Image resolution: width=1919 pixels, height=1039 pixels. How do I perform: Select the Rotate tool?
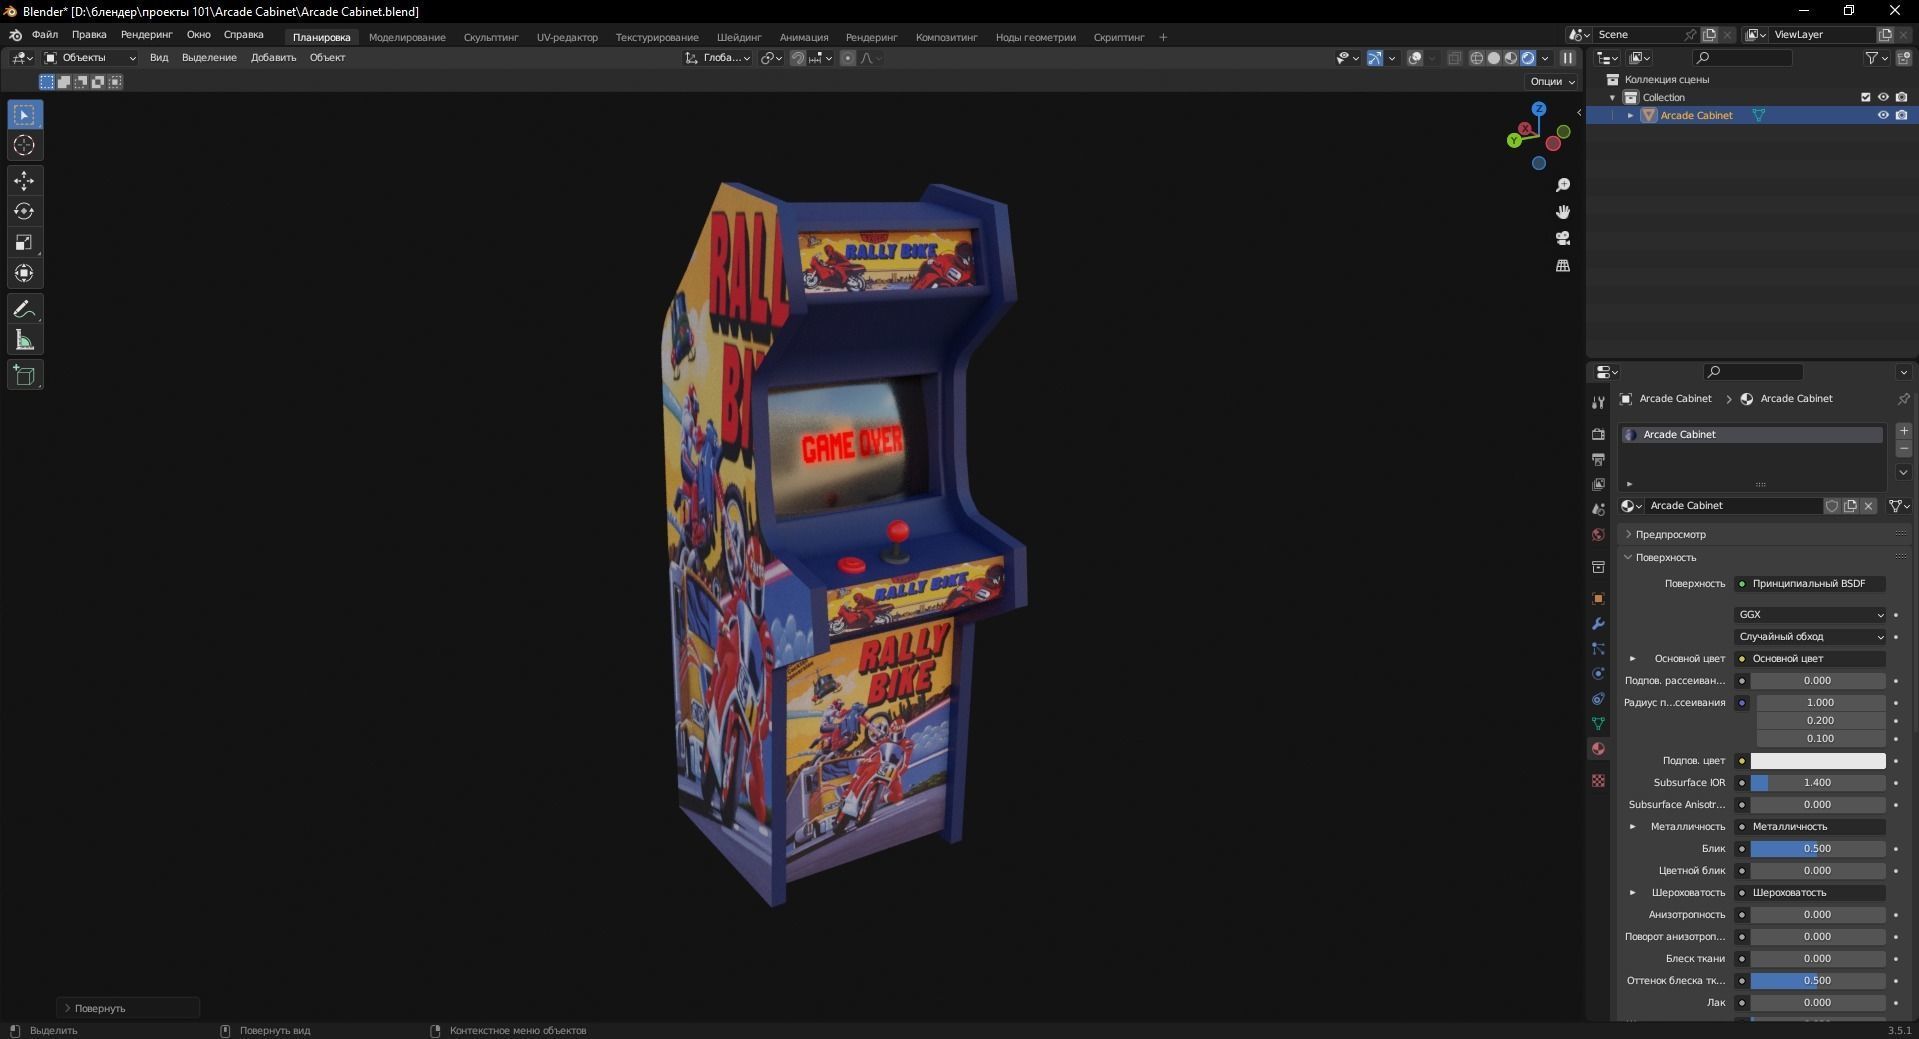pos(24,212)
